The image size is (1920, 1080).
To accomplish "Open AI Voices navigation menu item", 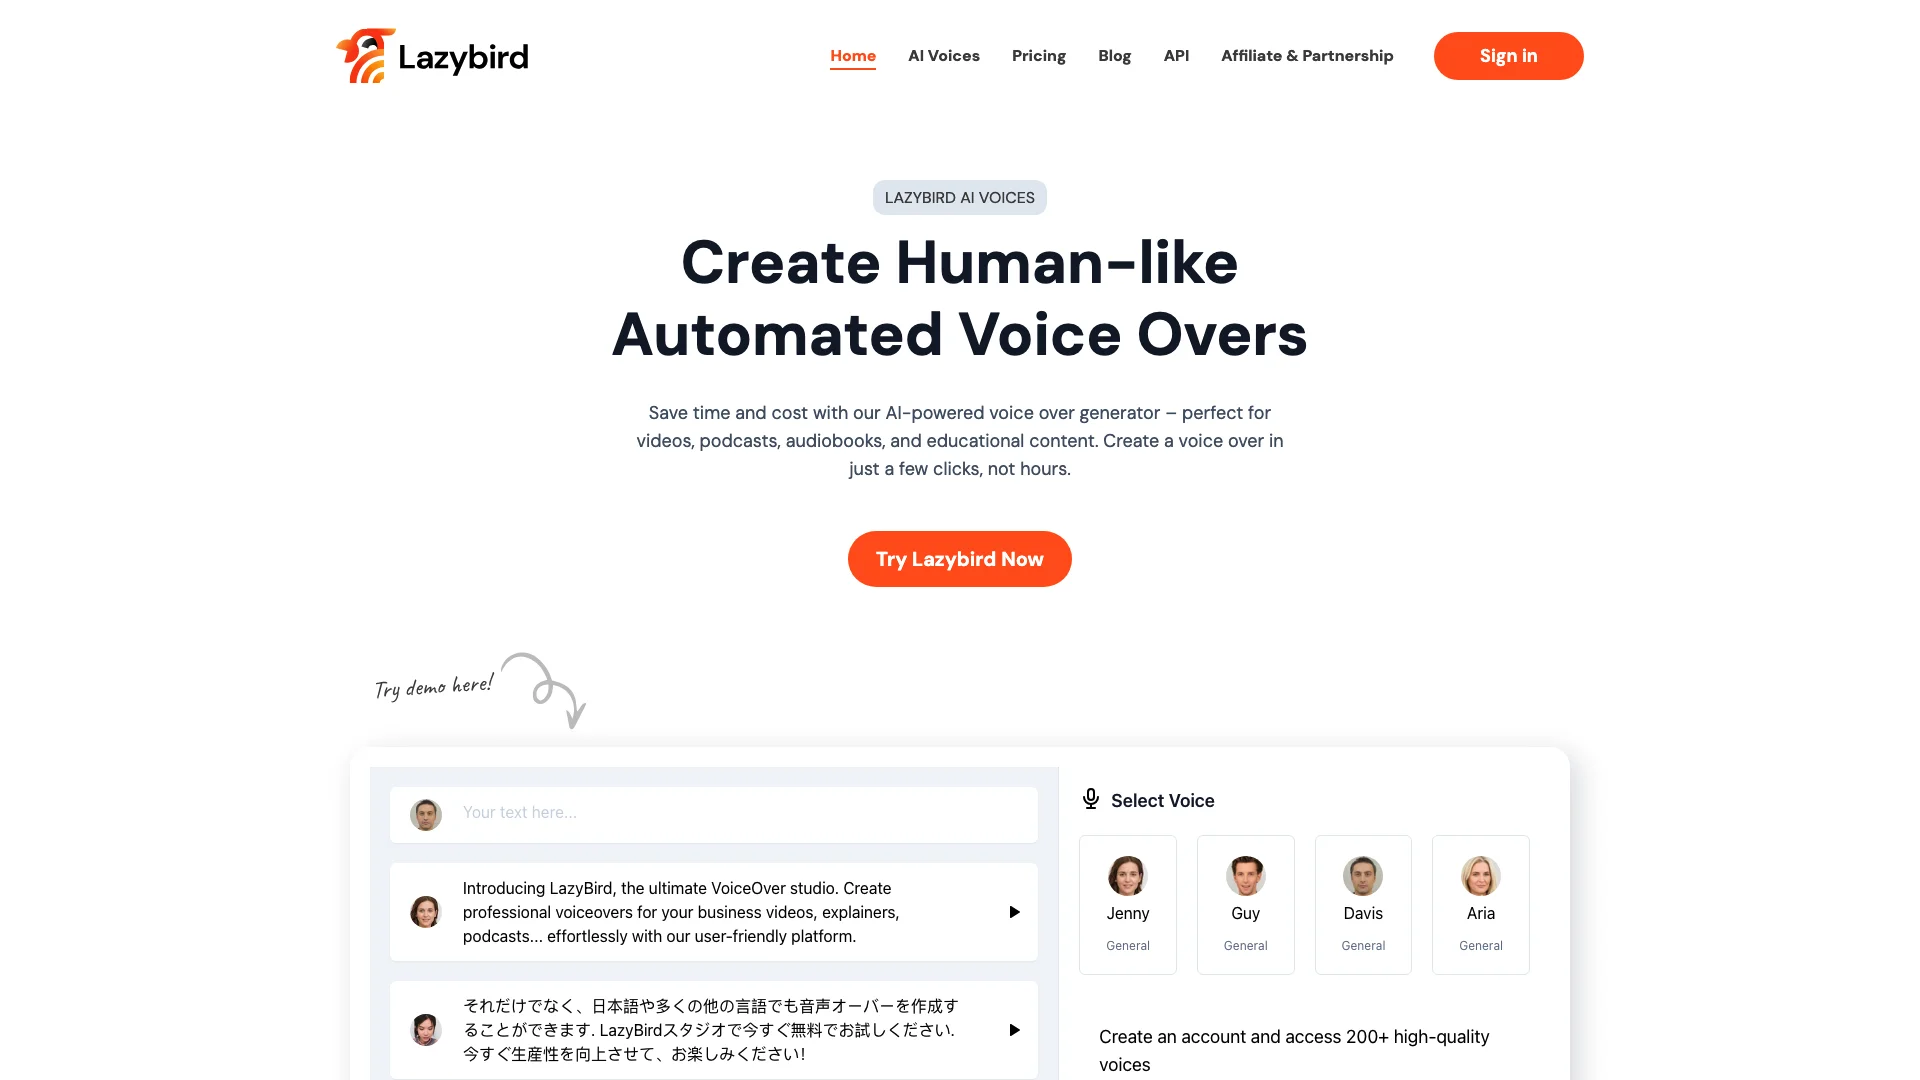I will (944, 55).
